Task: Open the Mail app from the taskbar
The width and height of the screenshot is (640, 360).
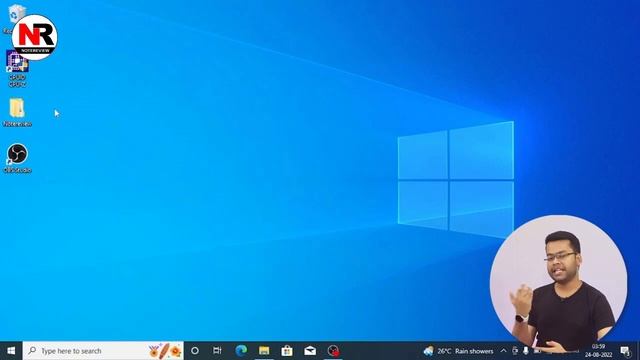Action: [x=310, y=351]
